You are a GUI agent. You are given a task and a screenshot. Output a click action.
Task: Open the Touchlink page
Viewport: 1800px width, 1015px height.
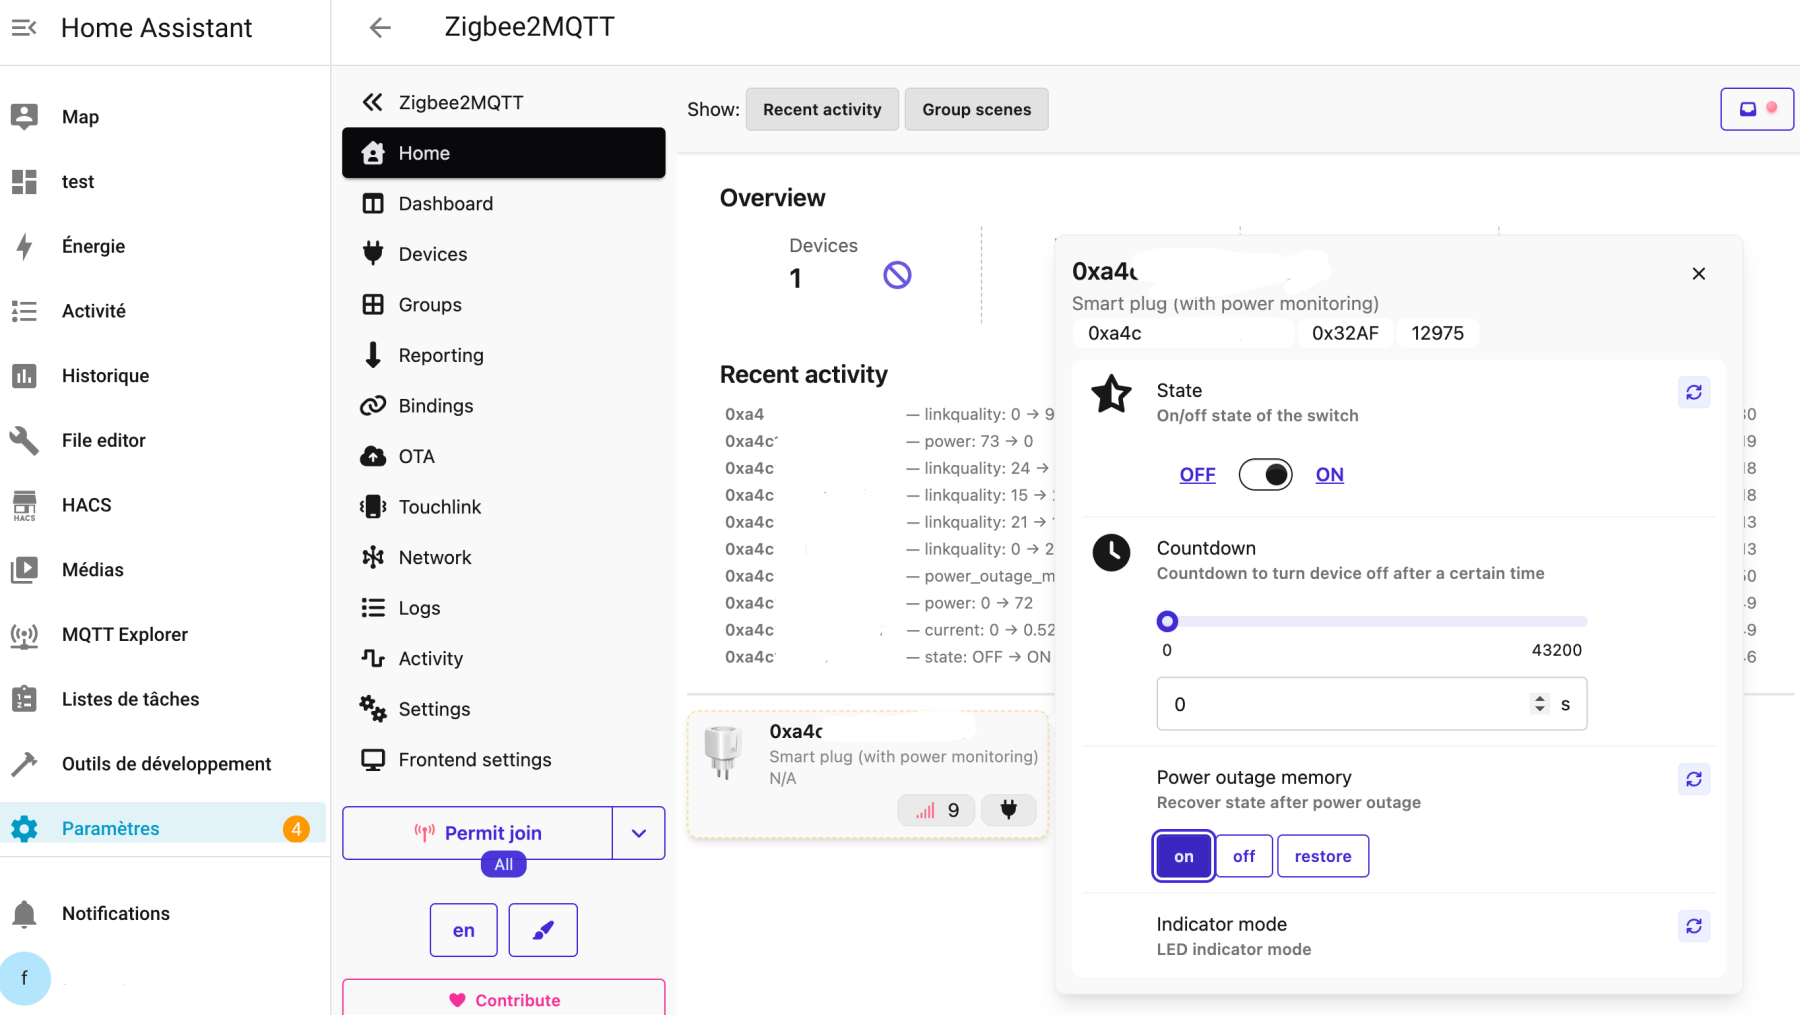tap(439, 507)
